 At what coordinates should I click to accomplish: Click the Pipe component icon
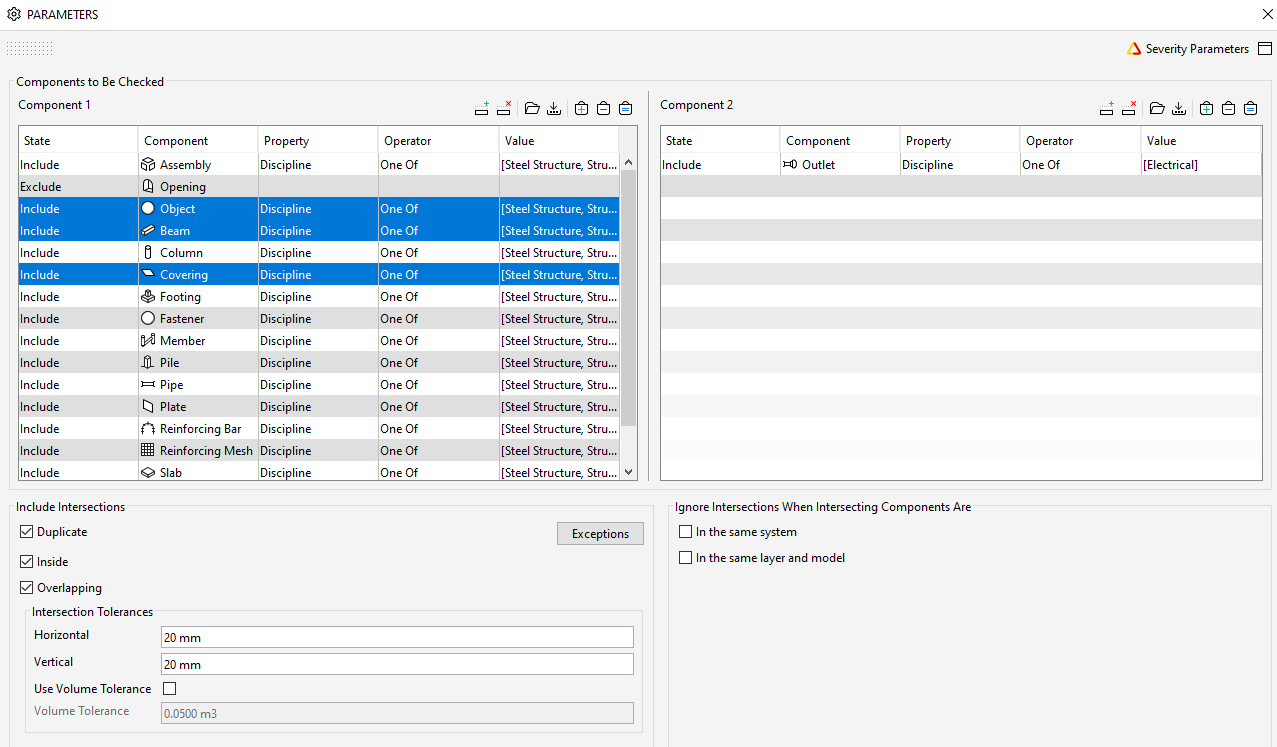click(x=148, y=385)
